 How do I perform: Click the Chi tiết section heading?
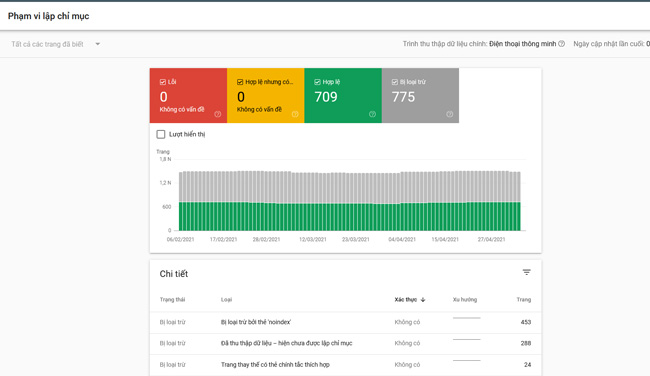pos(174,274)
